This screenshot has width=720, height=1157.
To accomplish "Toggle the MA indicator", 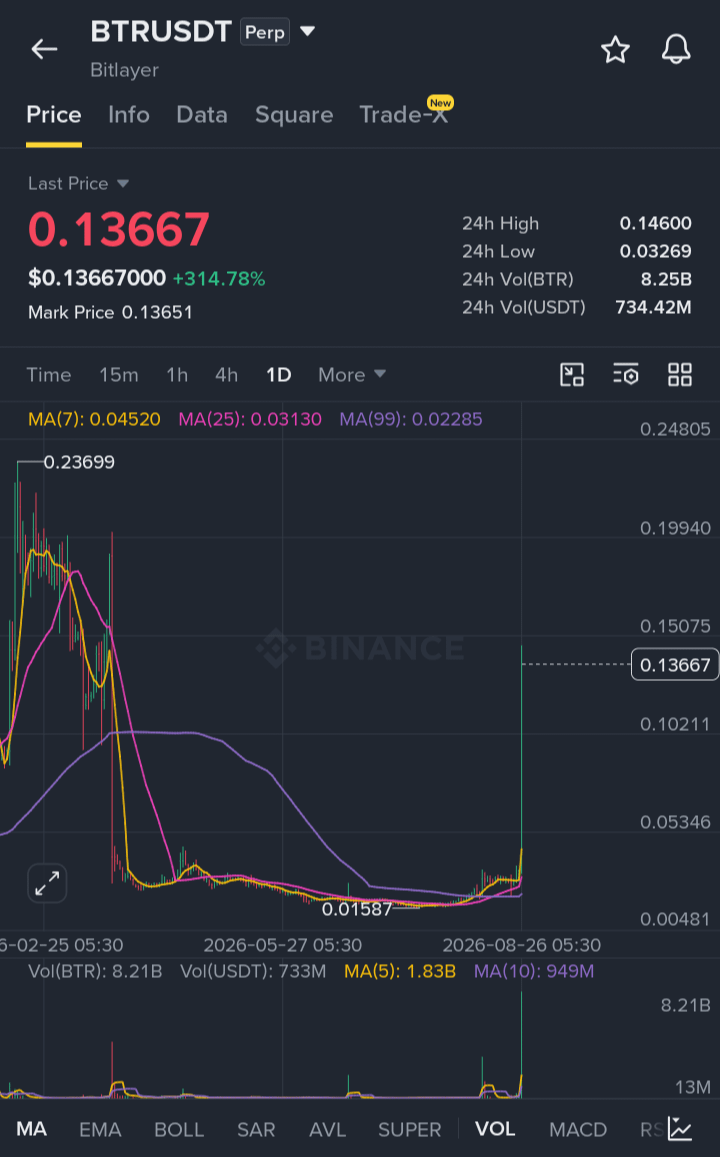I will tap(32, 1129).
